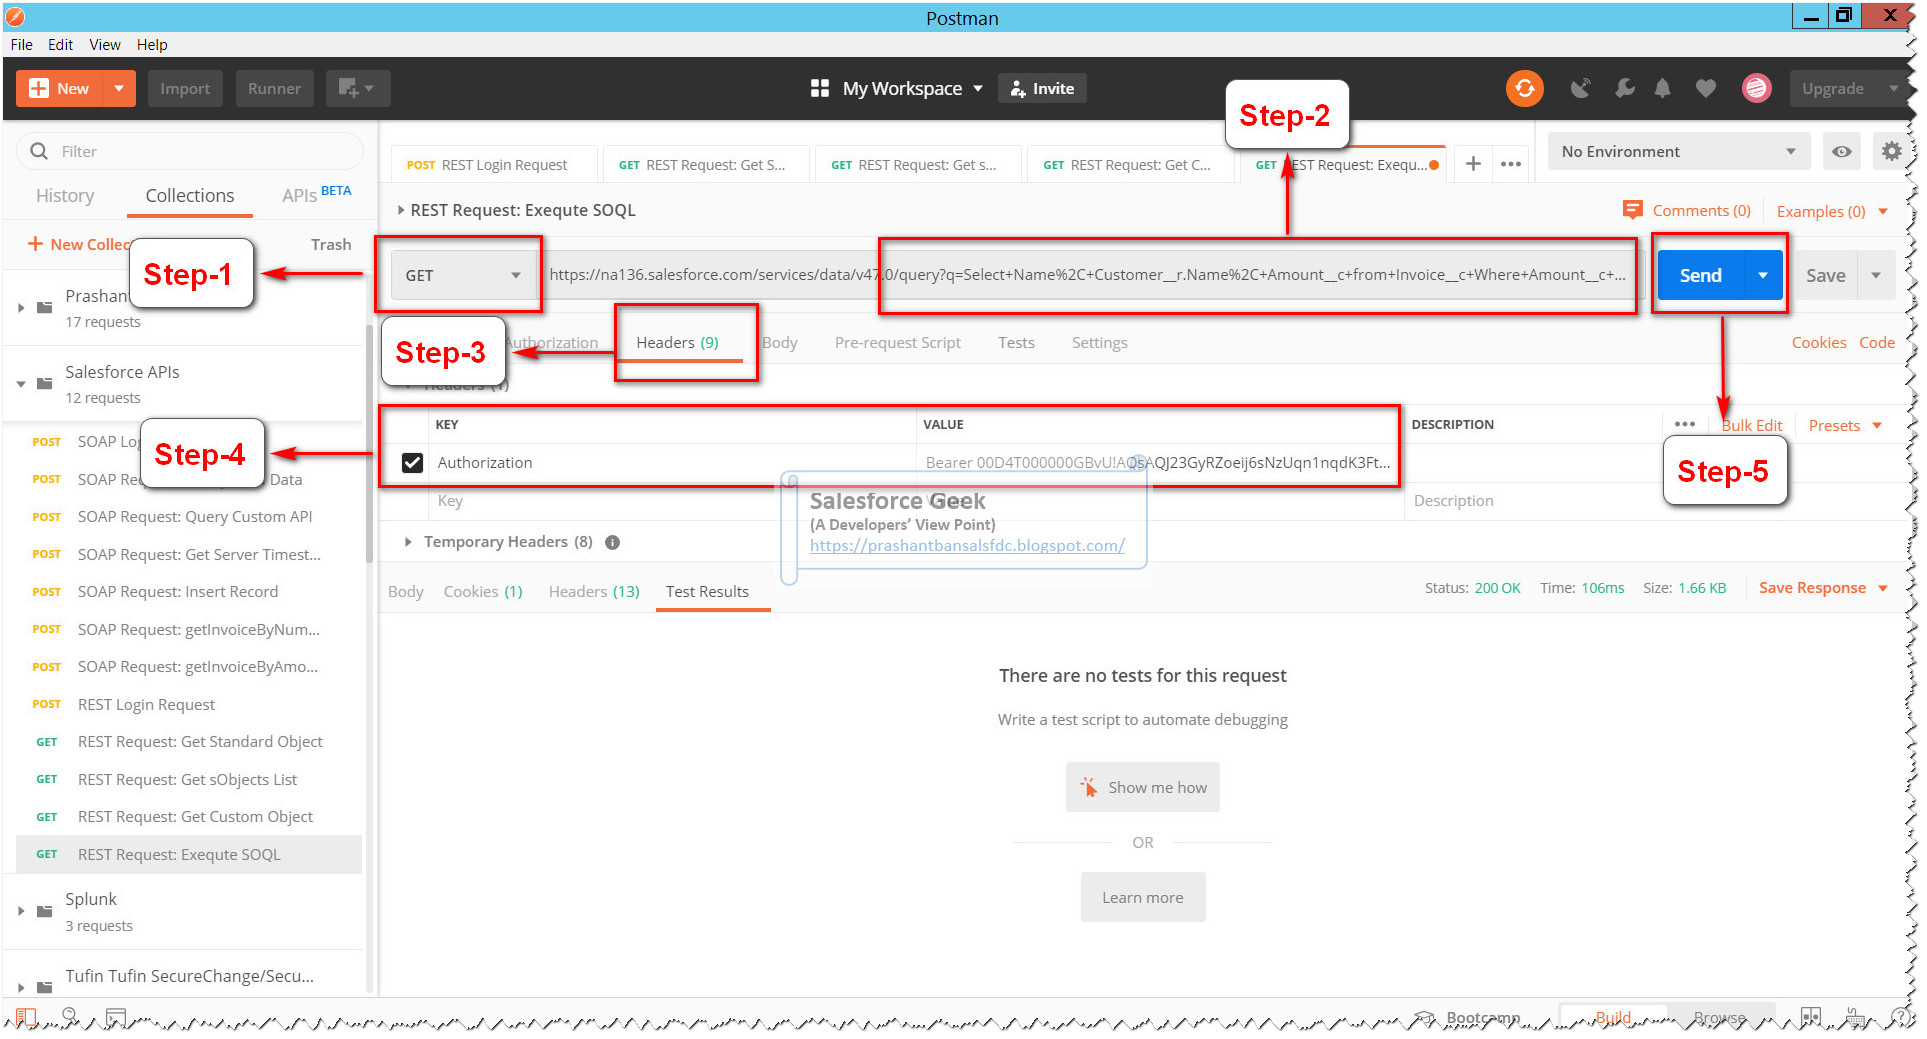Open the sync status icon in header
Image resolution: width=1927 pixels, height=1039 pixels.
pyautogui.click(x=1524, y=88)
